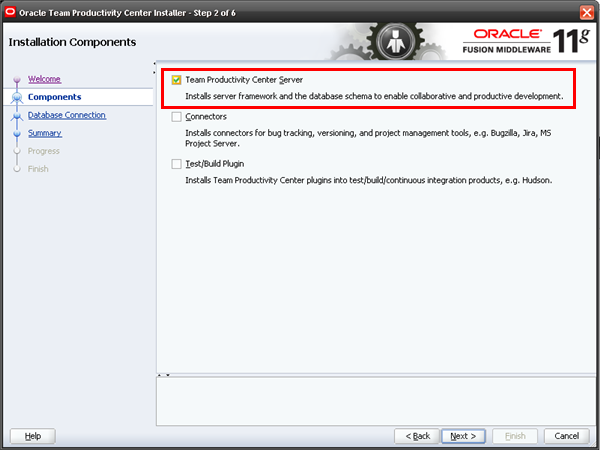Click the Installation Components heading
600x450 pixels.
coord(72,42)
